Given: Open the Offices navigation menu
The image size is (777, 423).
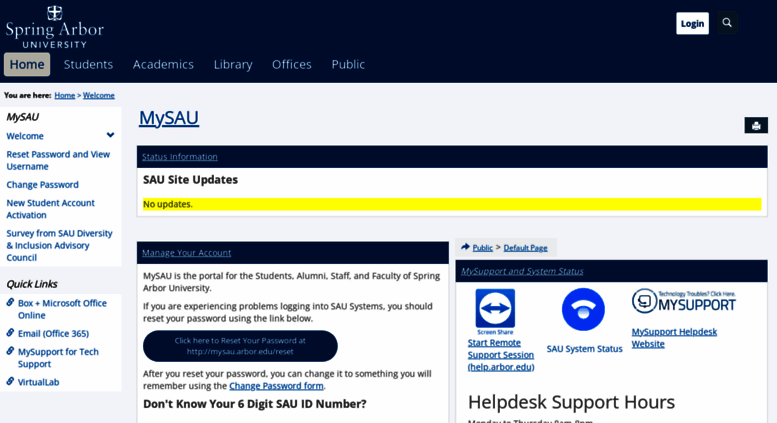Looking at the screenshot, I should [291, 64].
